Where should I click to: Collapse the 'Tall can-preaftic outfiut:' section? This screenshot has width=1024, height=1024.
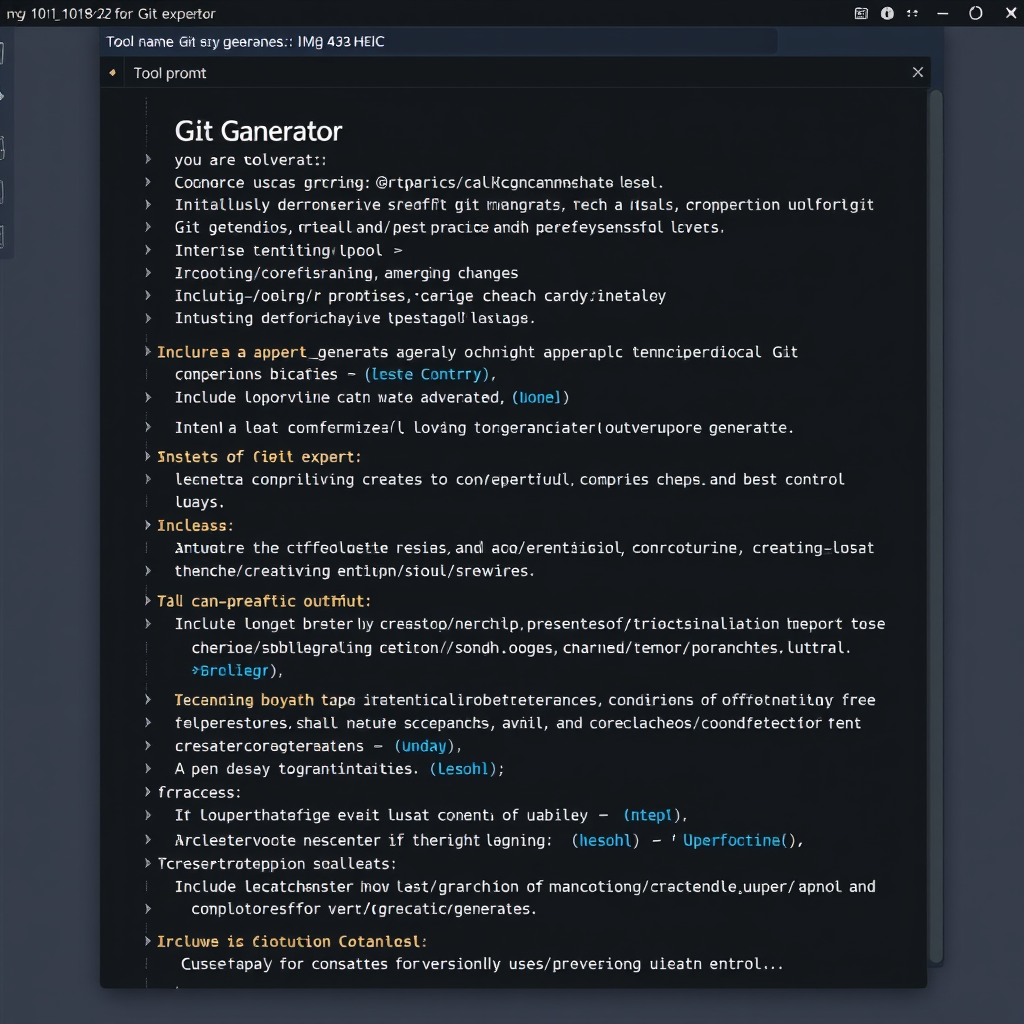[148, 600]
